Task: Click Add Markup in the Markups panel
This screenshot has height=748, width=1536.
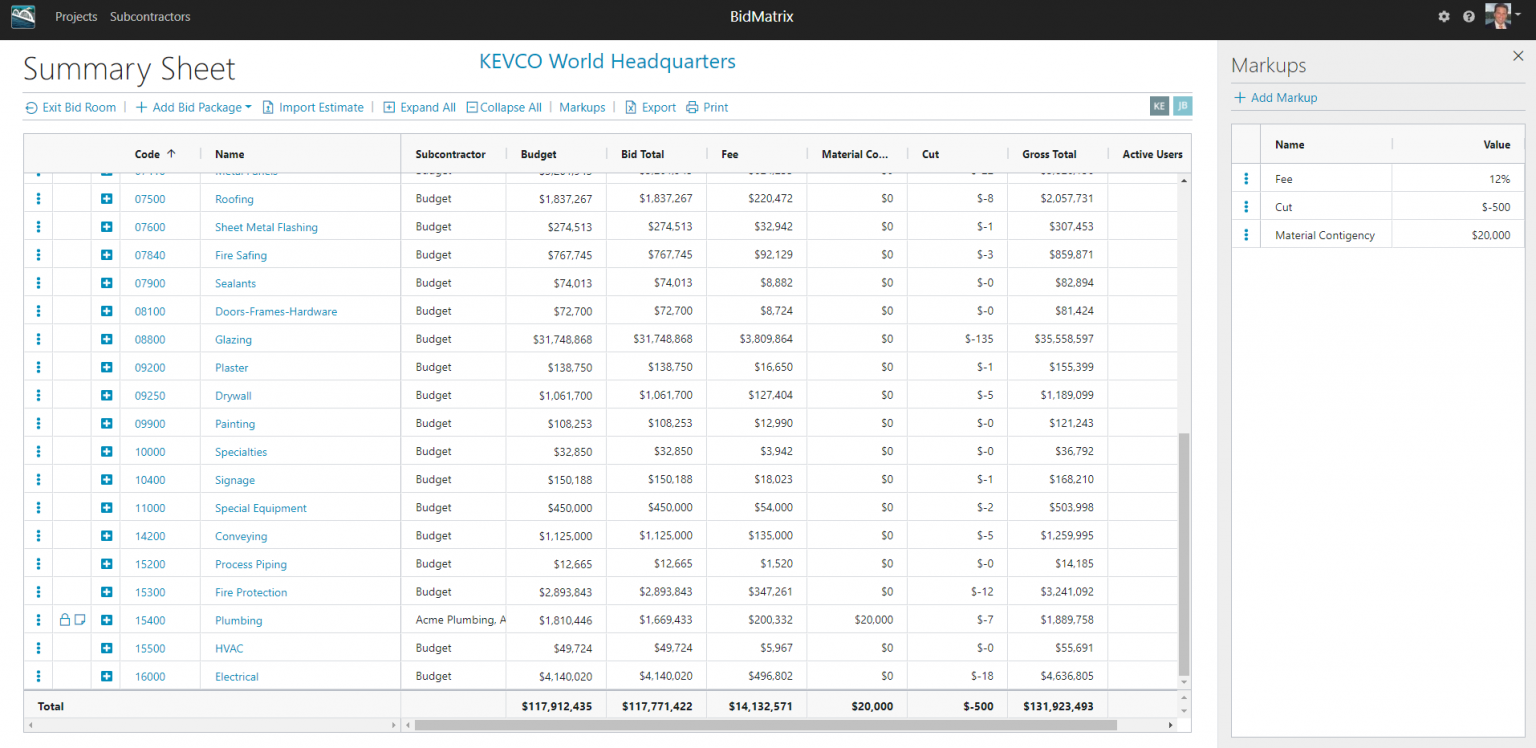Action: click(x=1276, y=98)
